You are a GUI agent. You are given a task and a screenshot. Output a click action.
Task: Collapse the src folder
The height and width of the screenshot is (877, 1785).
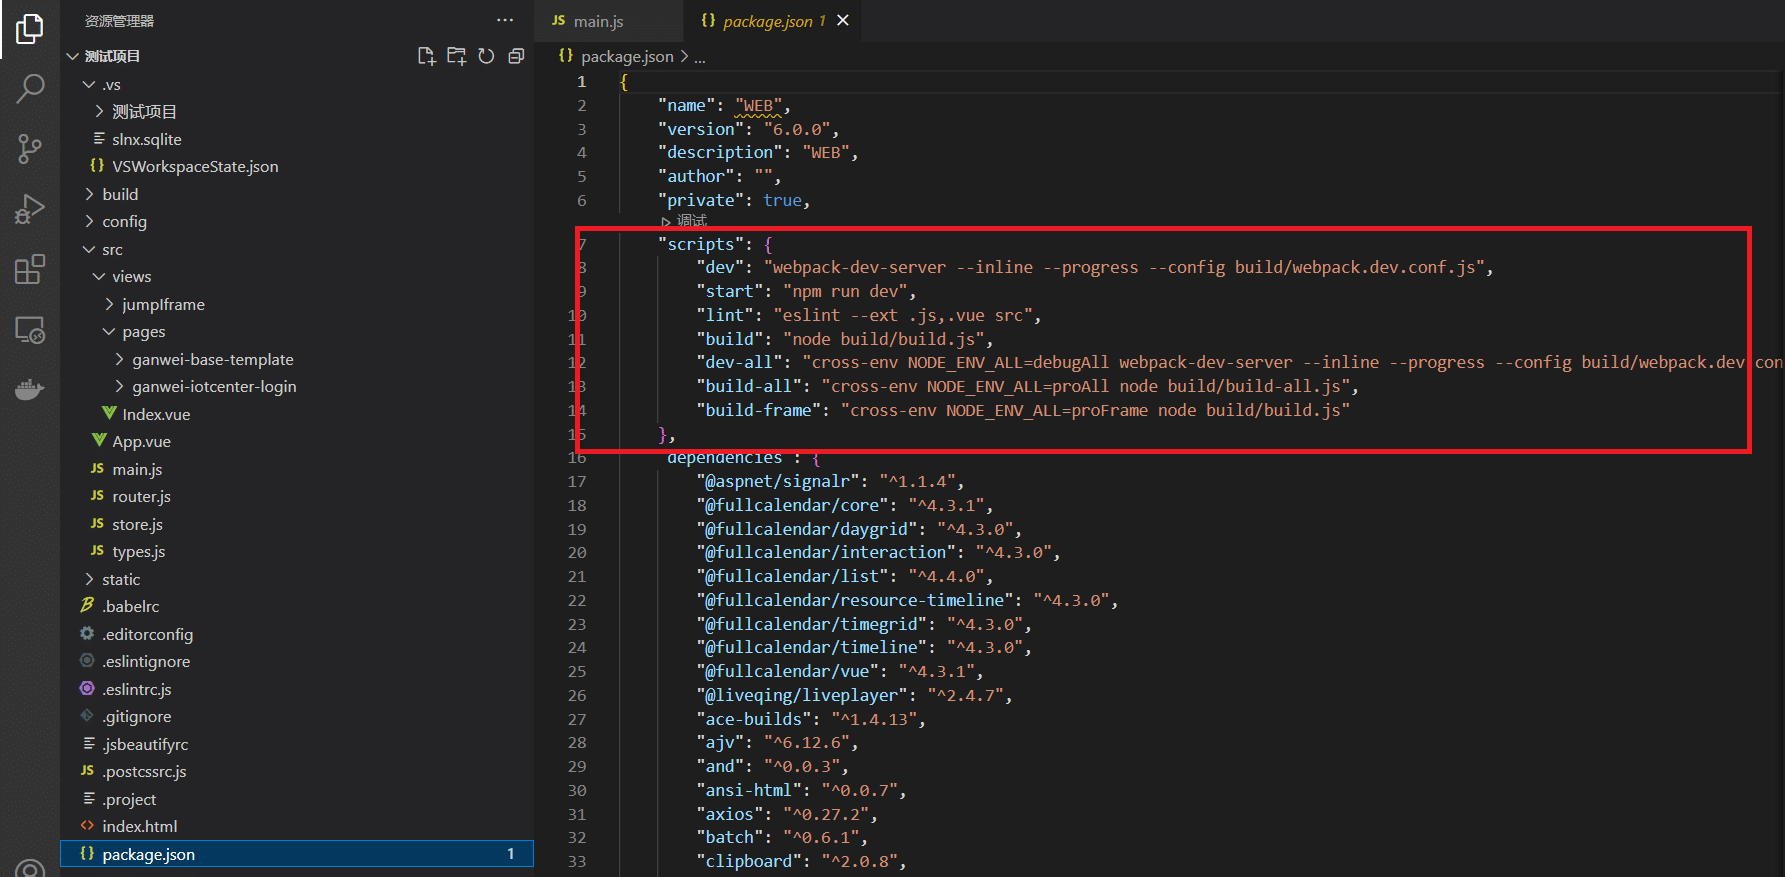(112, 249)
